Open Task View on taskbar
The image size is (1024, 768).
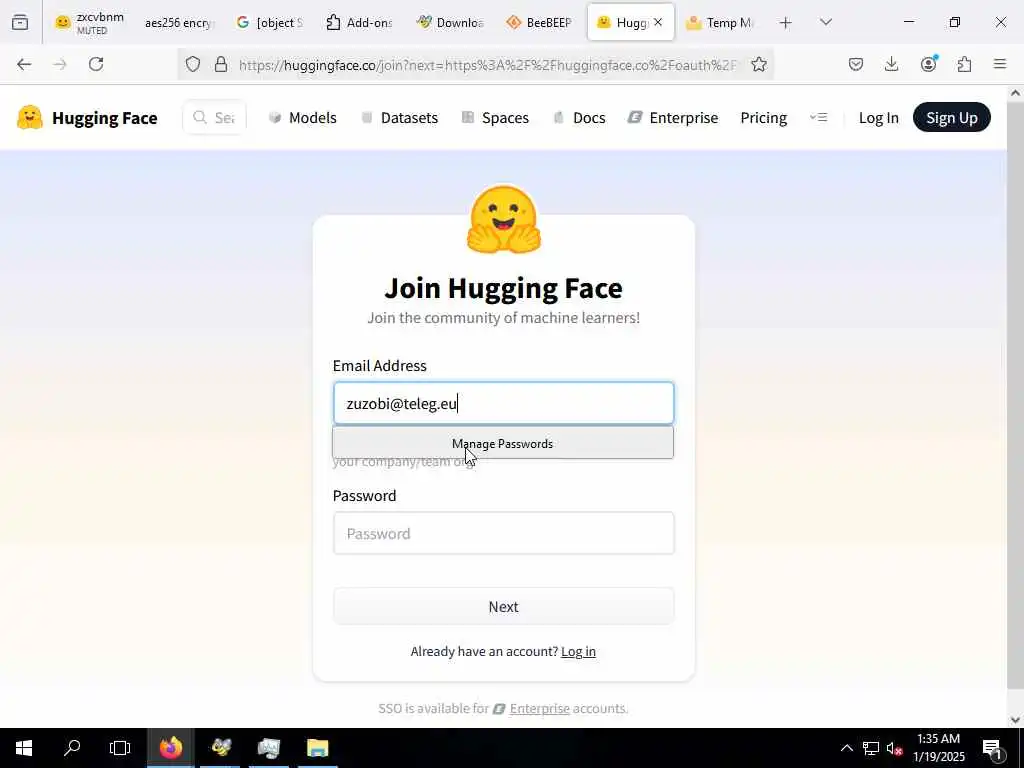tap(120, 748)
